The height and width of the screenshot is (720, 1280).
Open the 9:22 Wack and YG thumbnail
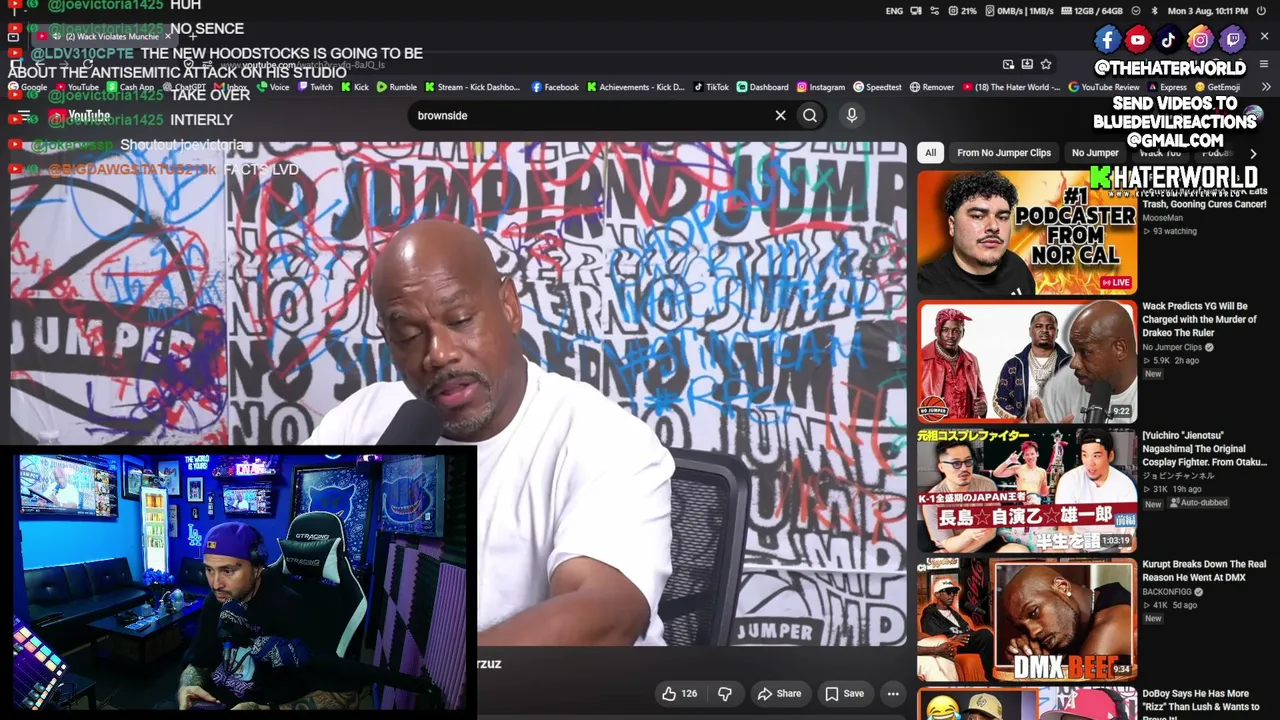1027,362
